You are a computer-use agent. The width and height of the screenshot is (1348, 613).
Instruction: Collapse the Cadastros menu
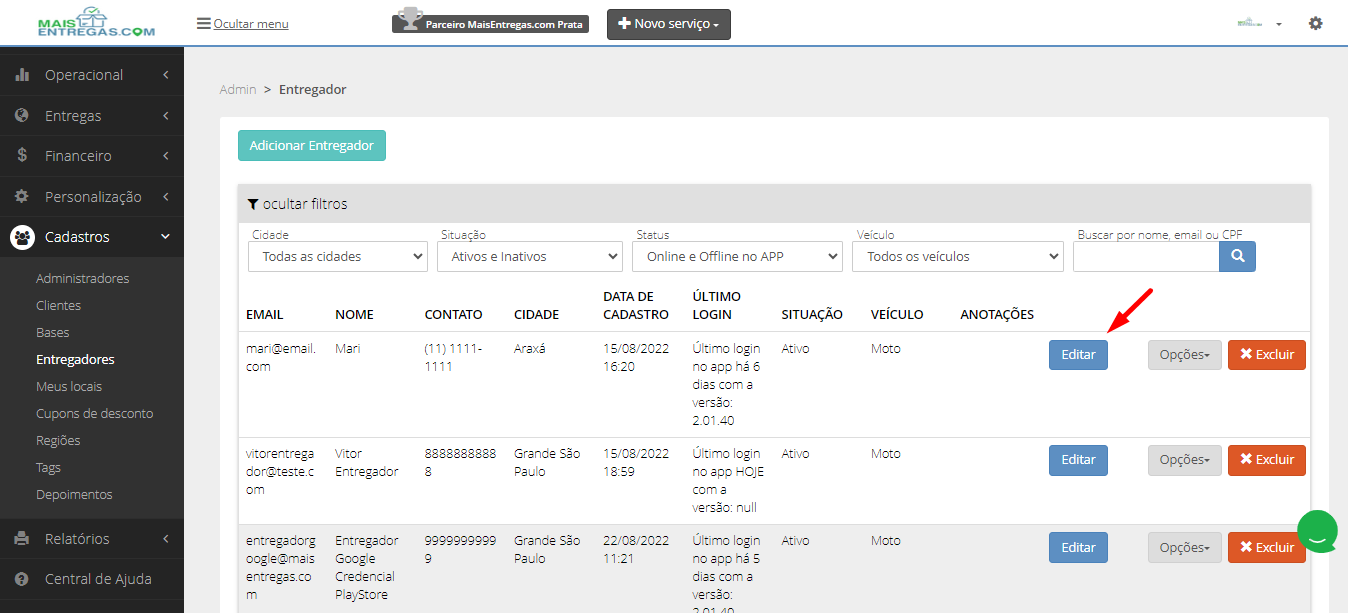(92, 237)
